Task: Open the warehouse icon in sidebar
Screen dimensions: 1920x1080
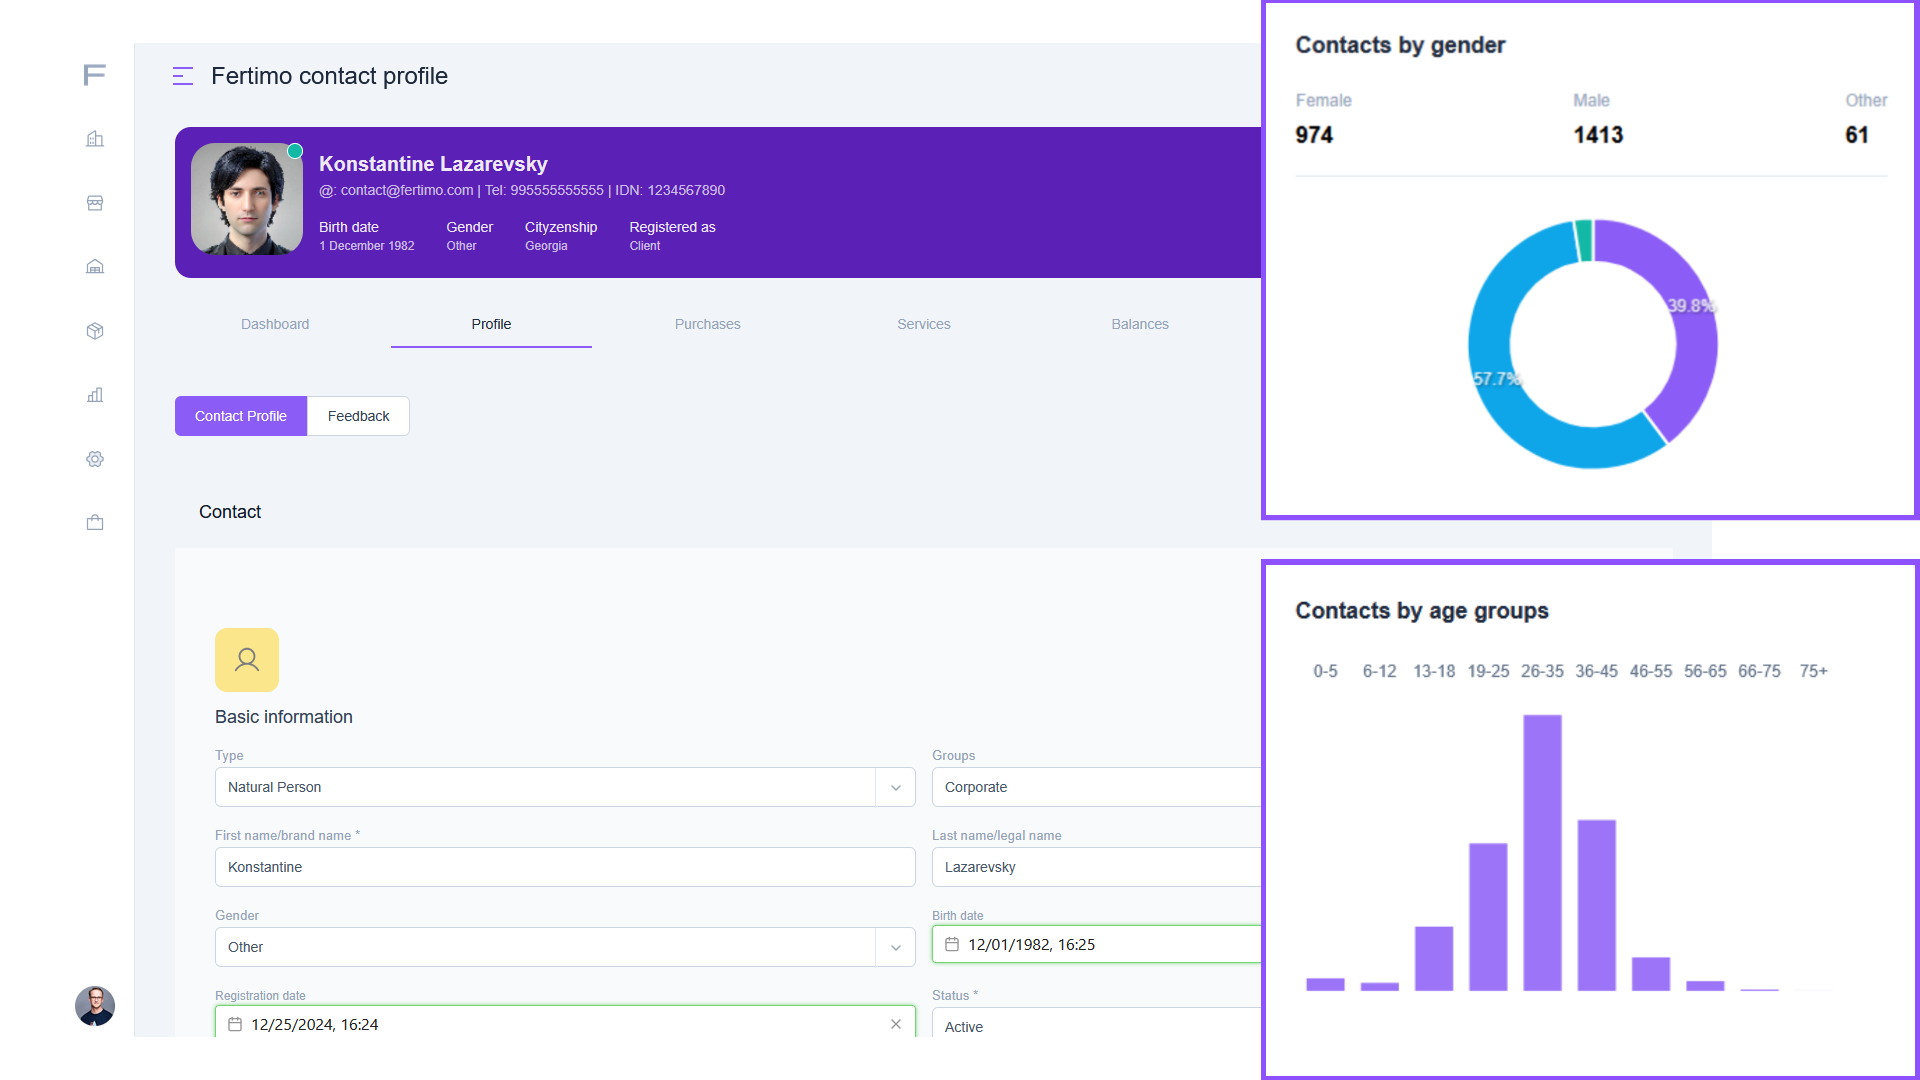Action: pyautogui.click(x=95, y=267)
